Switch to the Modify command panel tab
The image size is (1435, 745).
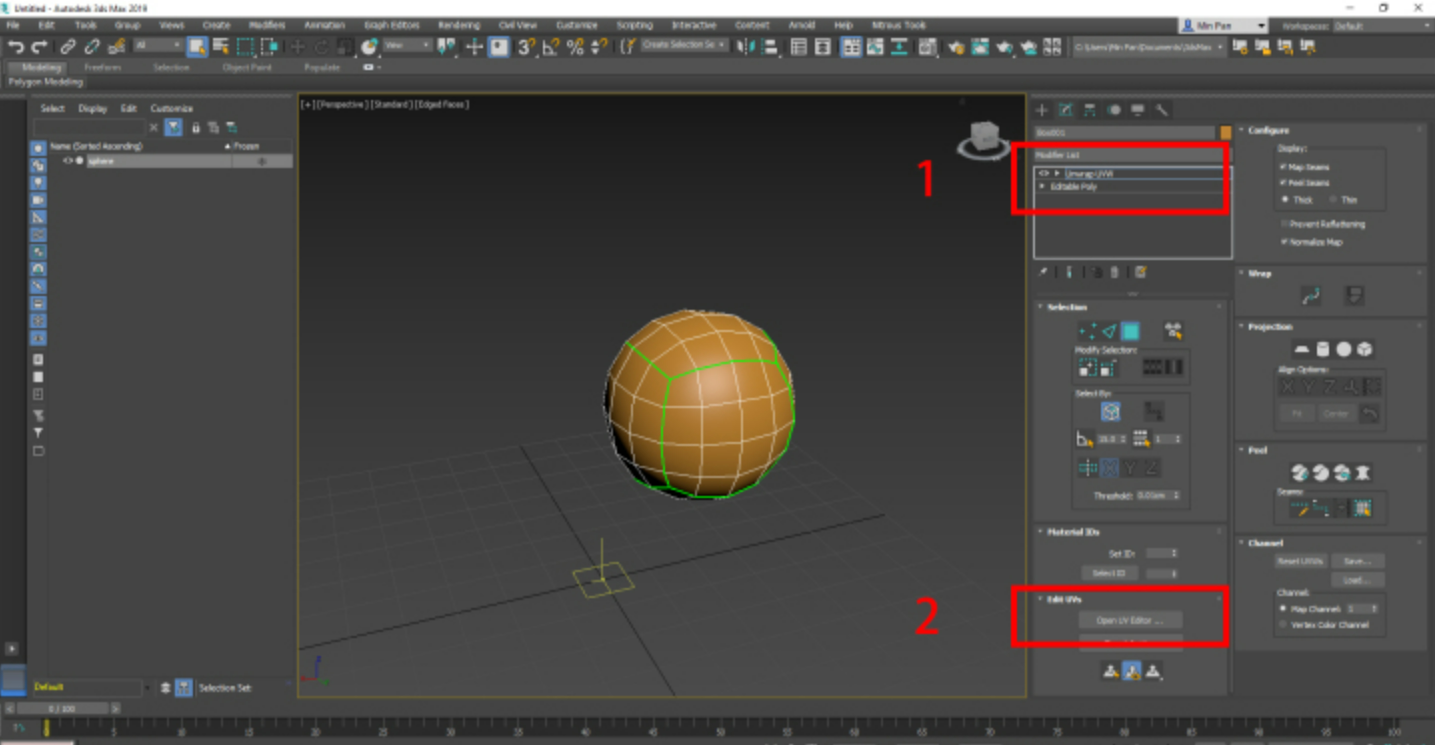[x=1066, y=110]
